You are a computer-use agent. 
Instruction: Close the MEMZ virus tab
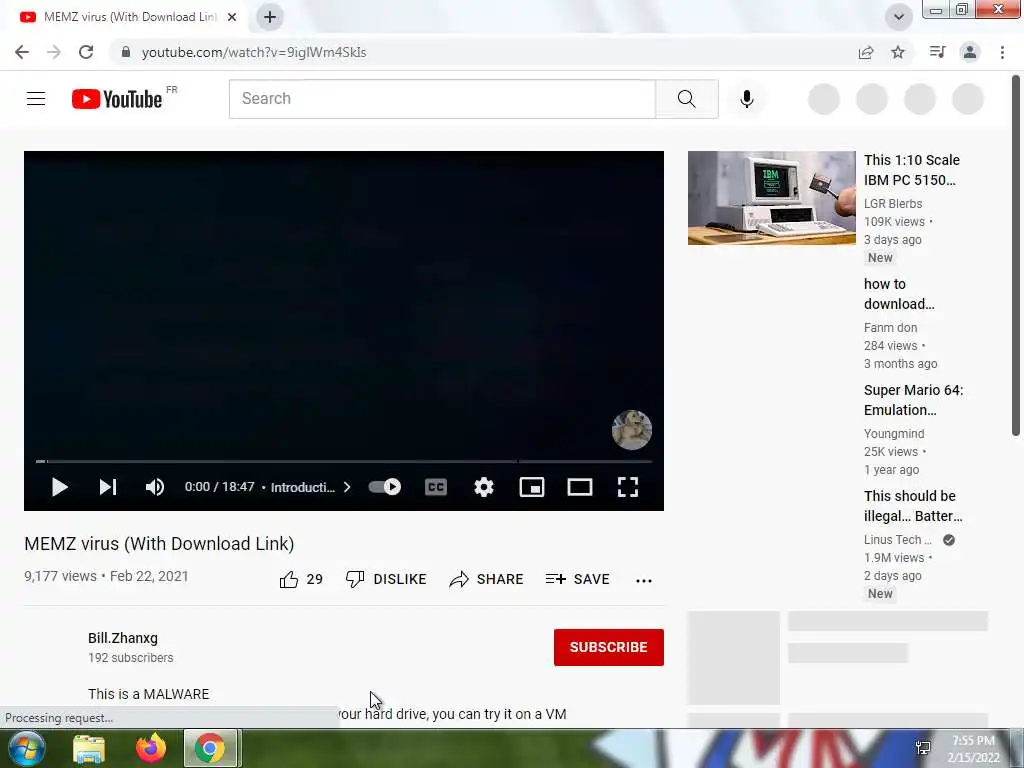[232, 17]
